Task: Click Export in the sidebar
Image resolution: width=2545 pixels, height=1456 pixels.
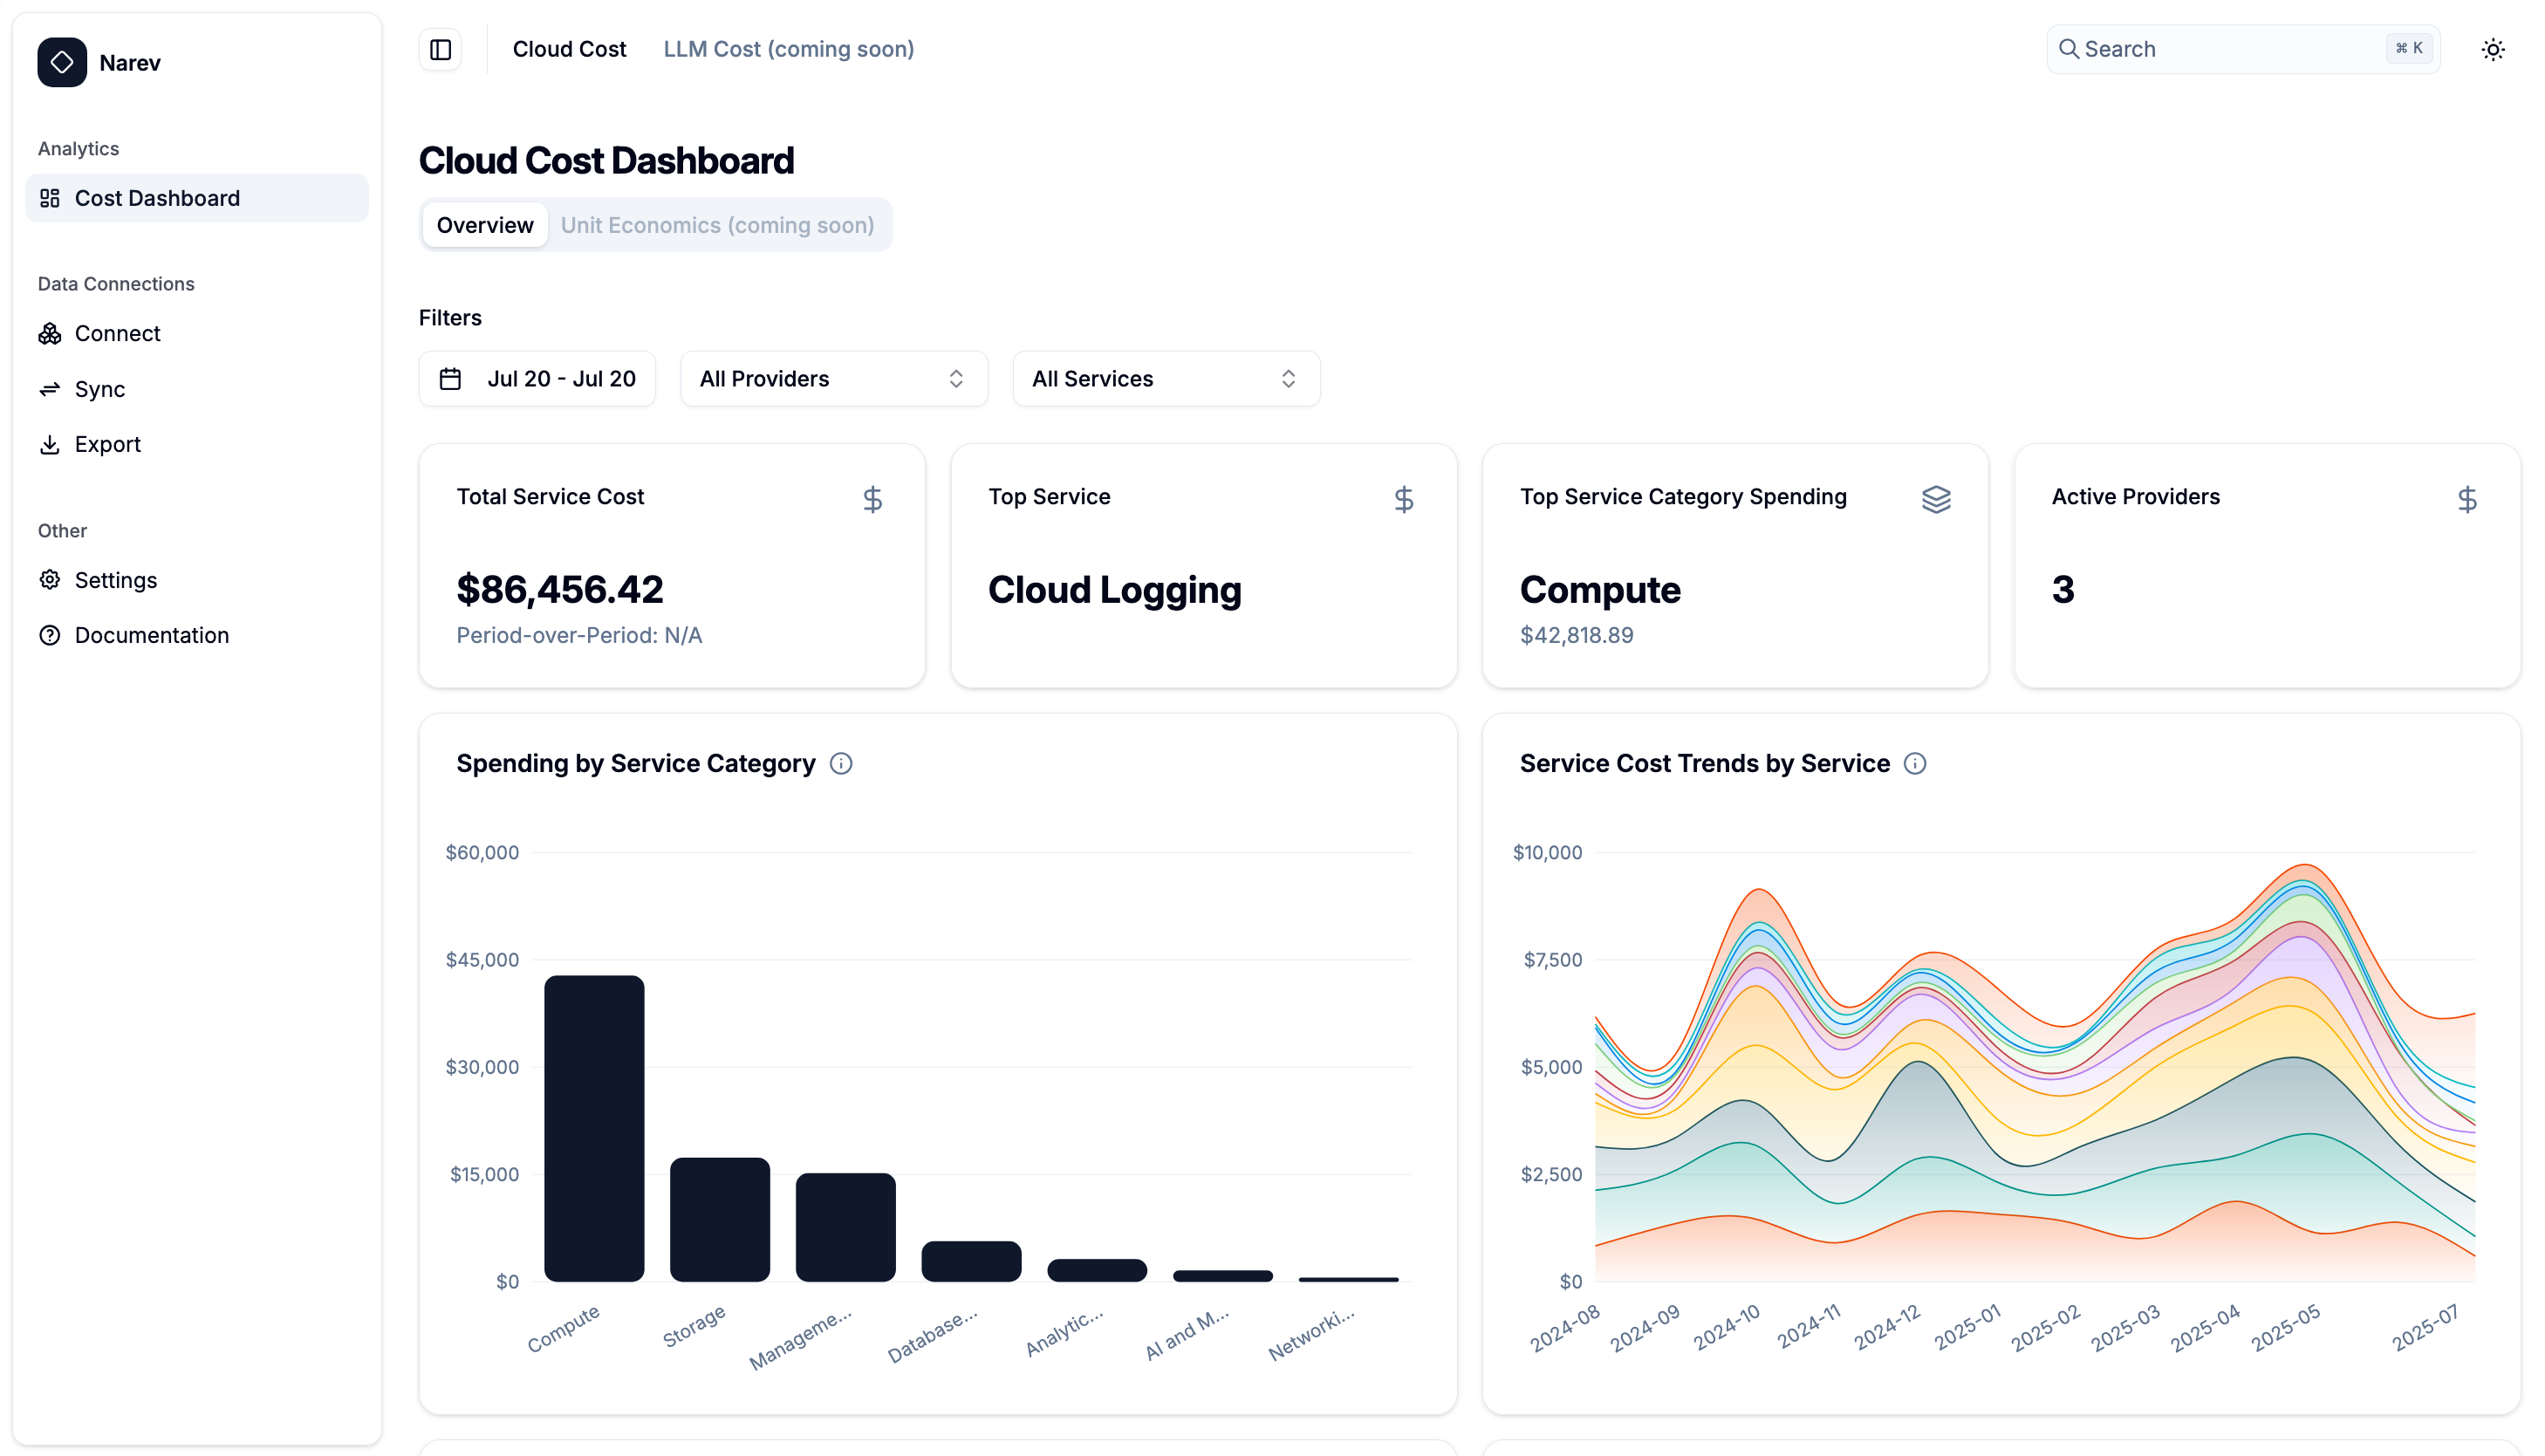Action: (107, 444)
